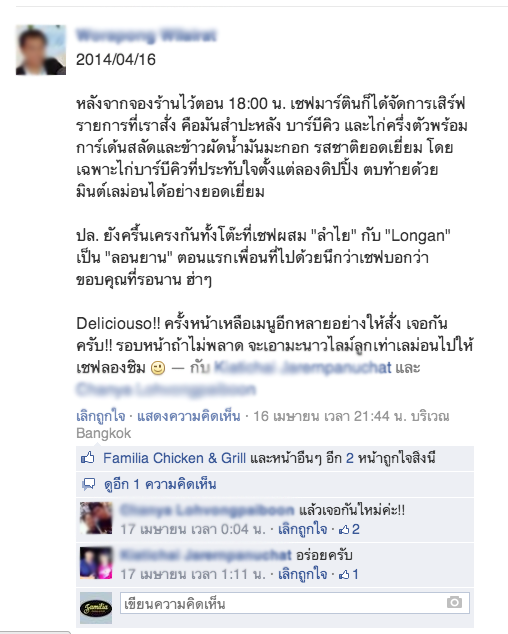Toggle เลิกถูกใจ on the 0:04 comment
Screen dimensions: 508x634
point(303,529)
